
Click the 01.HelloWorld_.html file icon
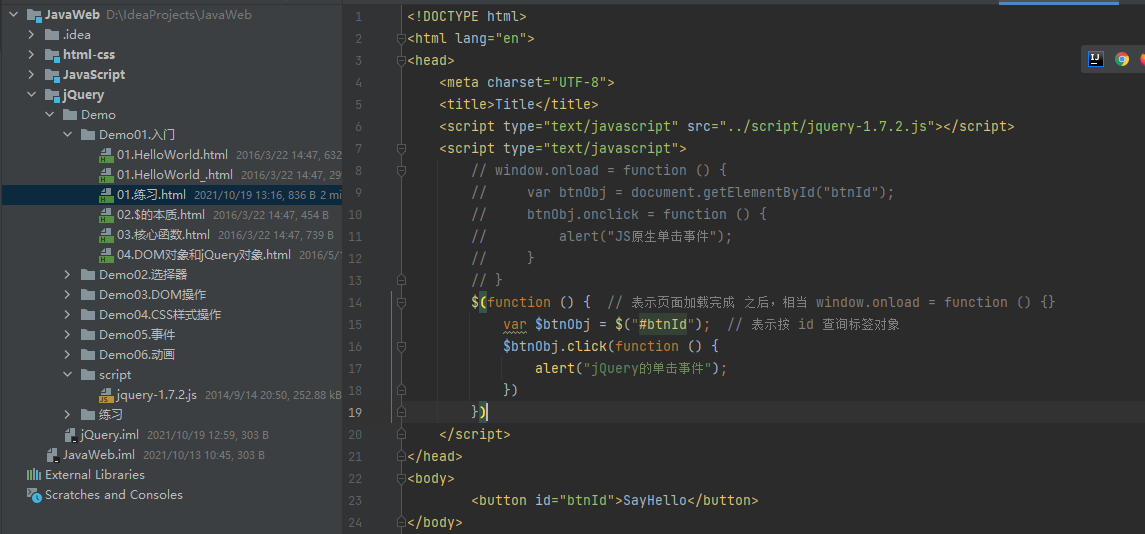[107, 175]
